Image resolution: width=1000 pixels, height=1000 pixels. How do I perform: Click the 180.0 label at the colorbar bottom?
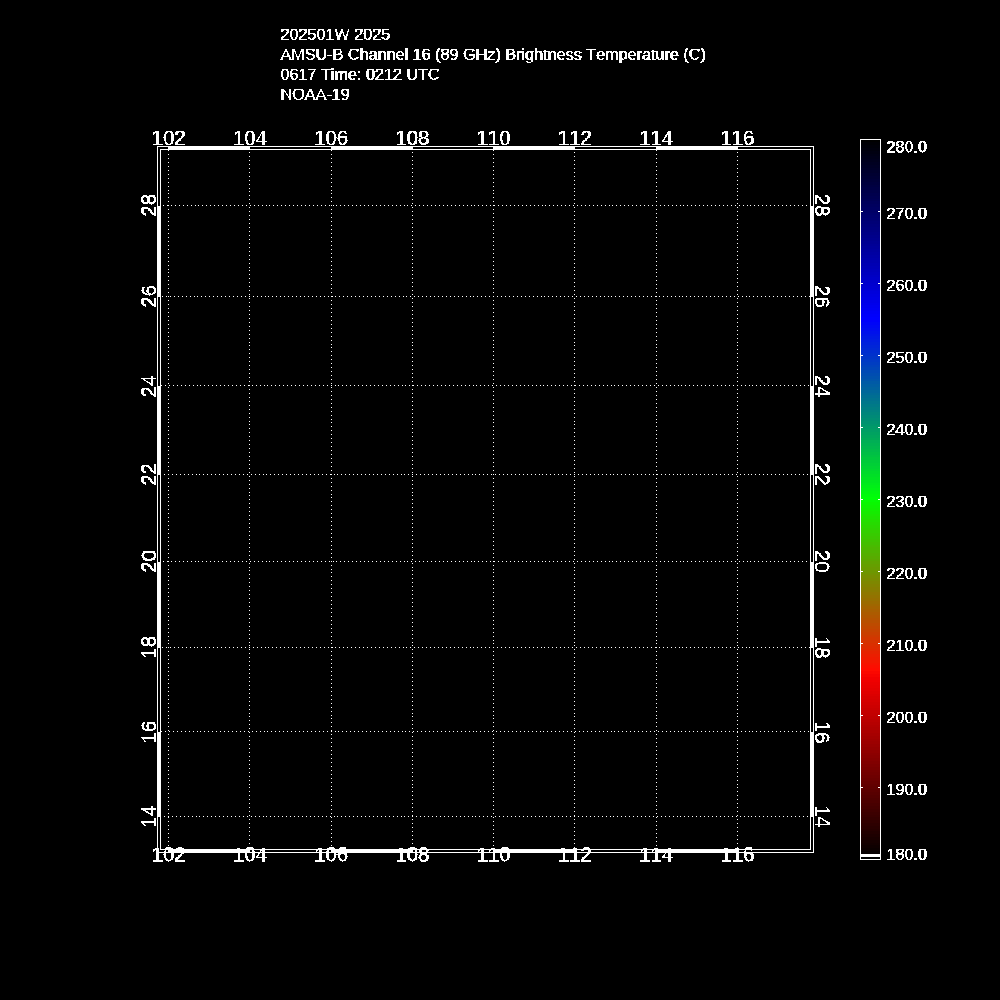pos(907,854)
